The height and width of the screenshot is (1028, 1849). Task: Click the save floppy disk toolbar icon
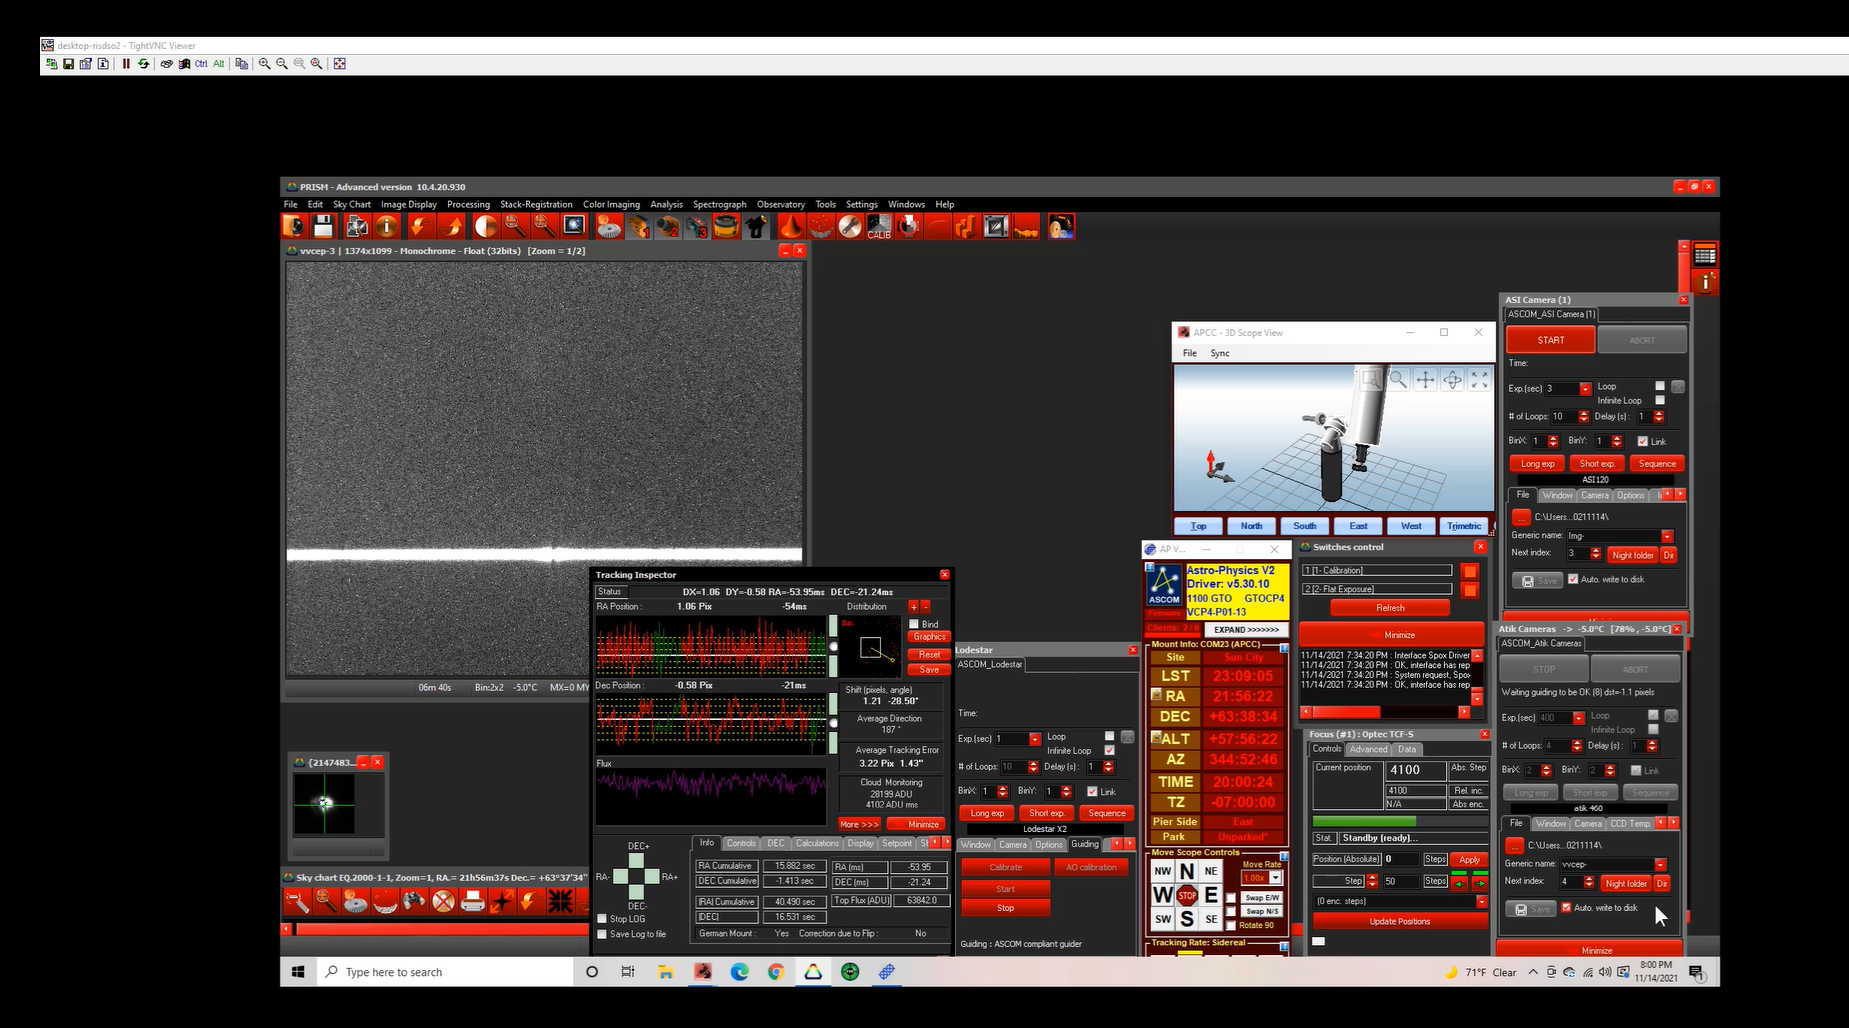(x=322, y=227)
